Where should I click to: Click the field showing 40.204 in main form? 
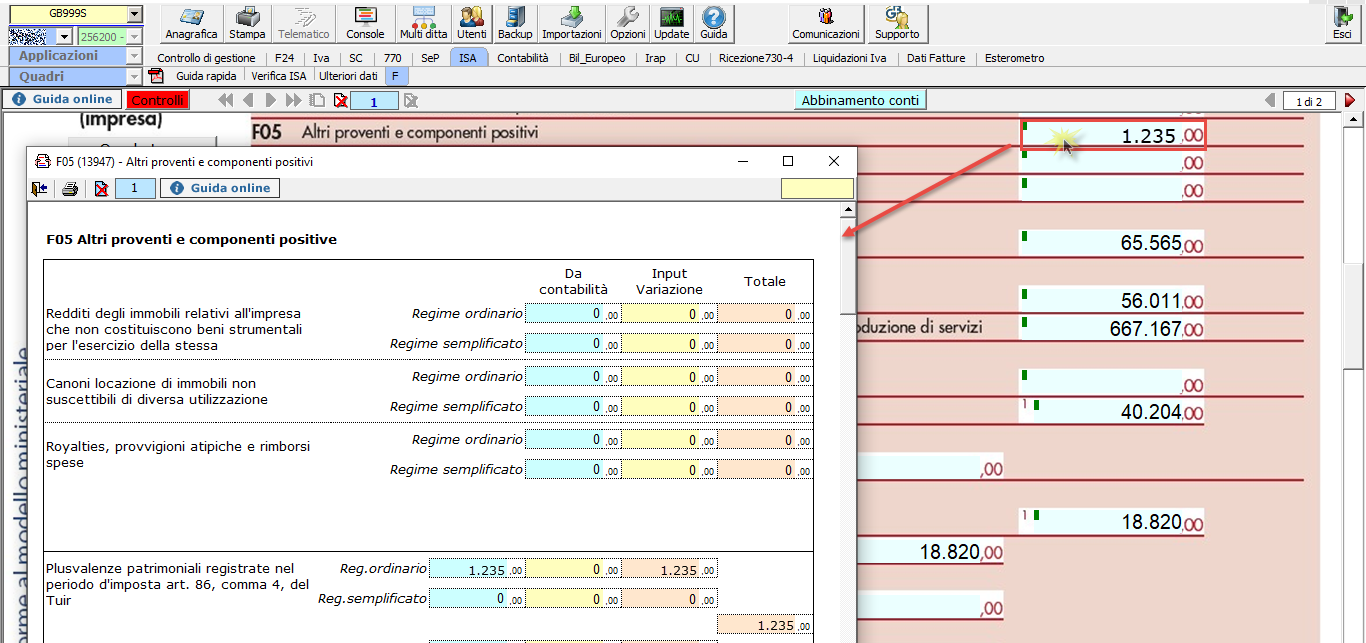(1112, 412)
